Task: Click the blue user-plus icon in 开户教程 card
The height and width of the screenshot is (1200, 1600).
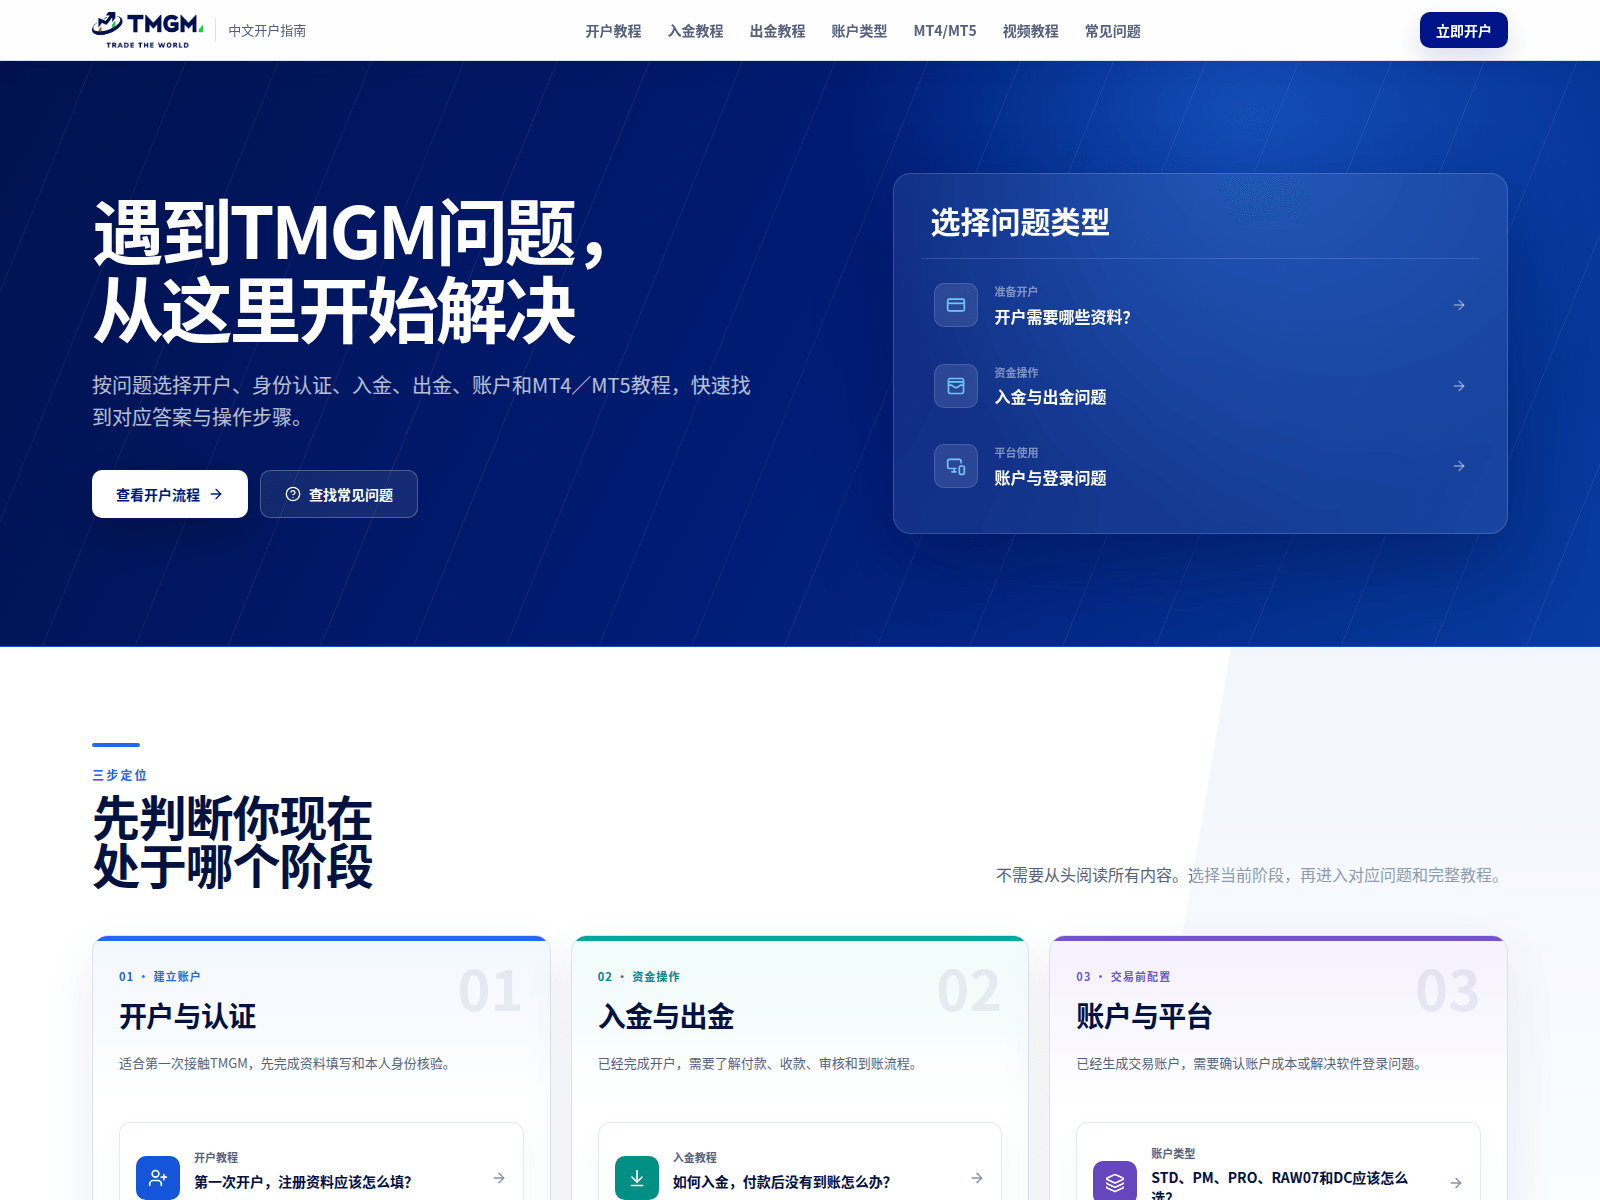Action: 158,1178
